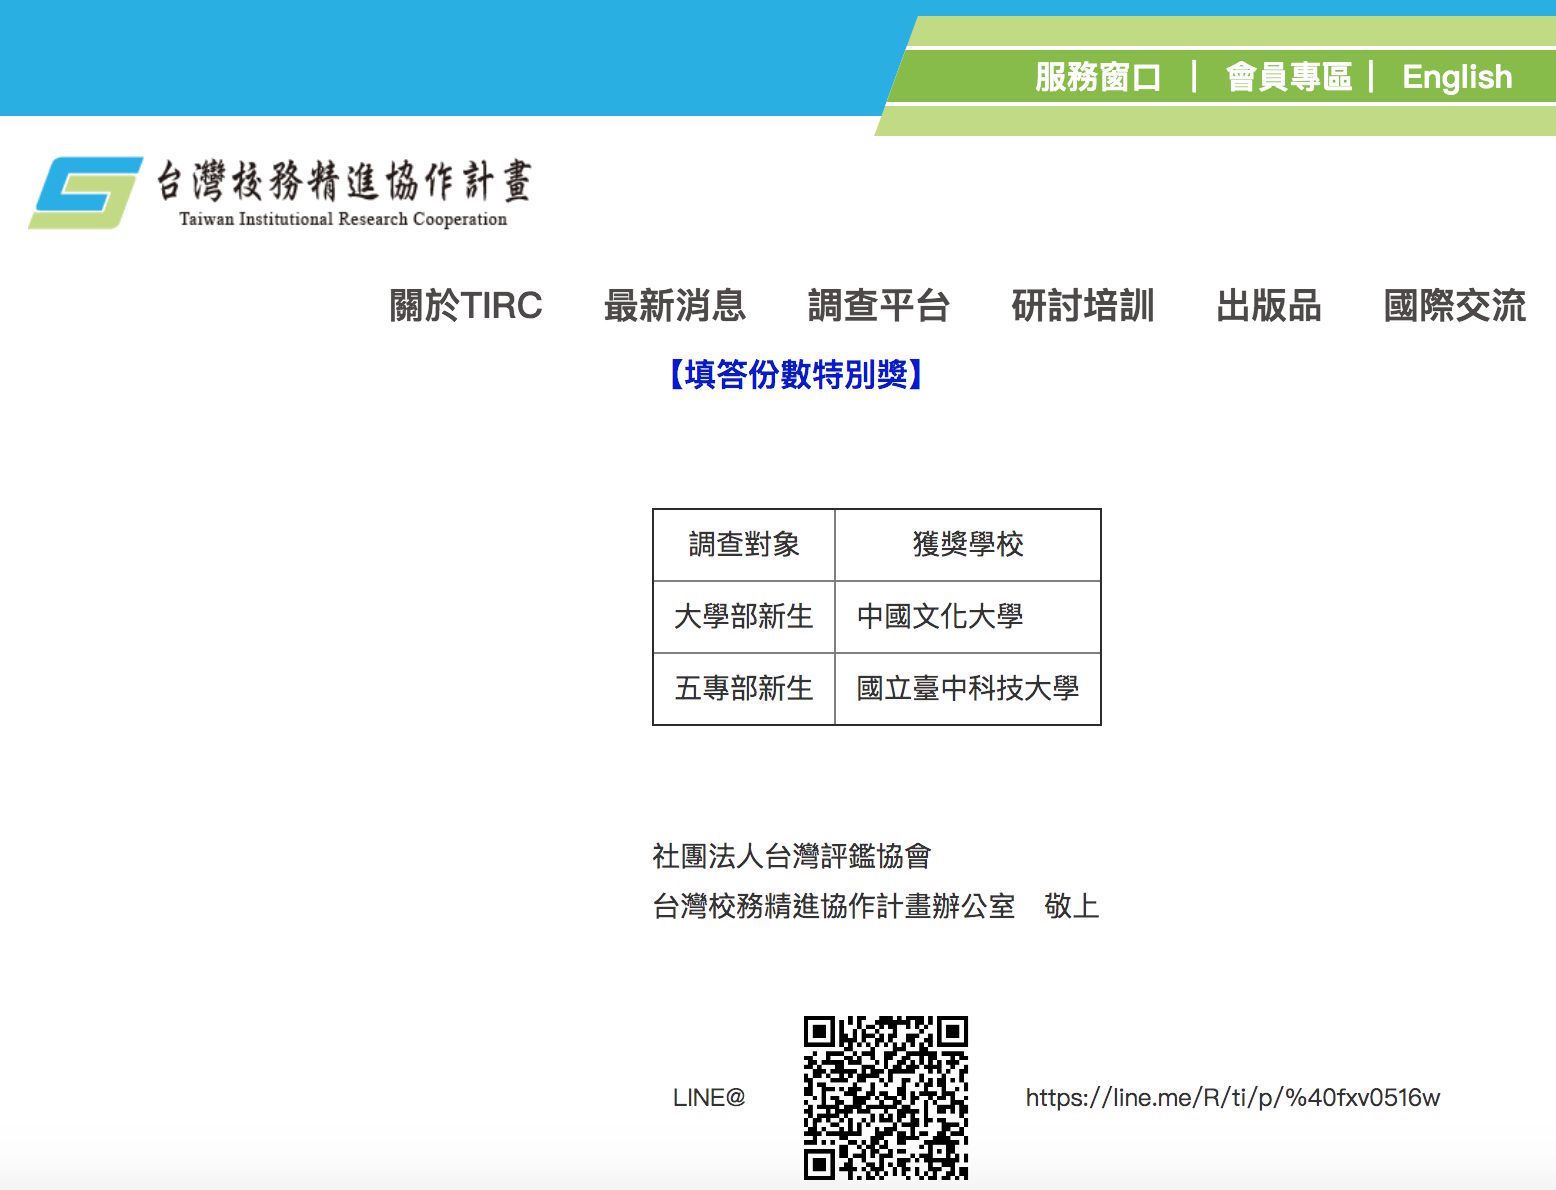Open the 關於TIRC menu
Screen dimensions: 1556x1190
(466, 306)
